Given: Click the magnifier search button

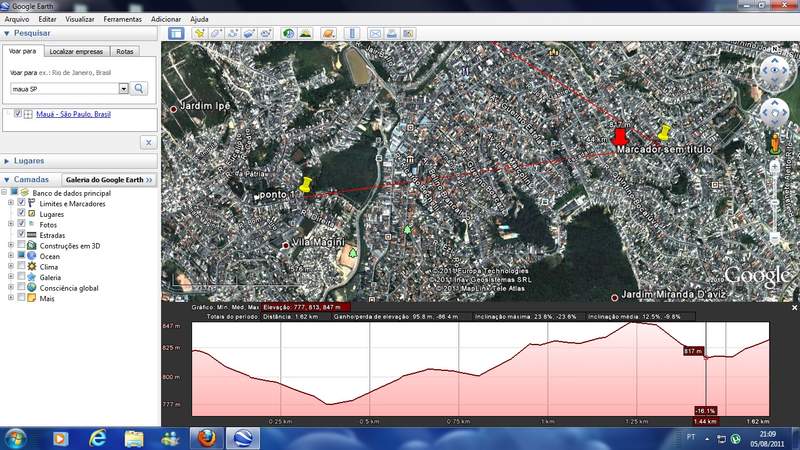Looking at the screenshot, I should point(139,88).
